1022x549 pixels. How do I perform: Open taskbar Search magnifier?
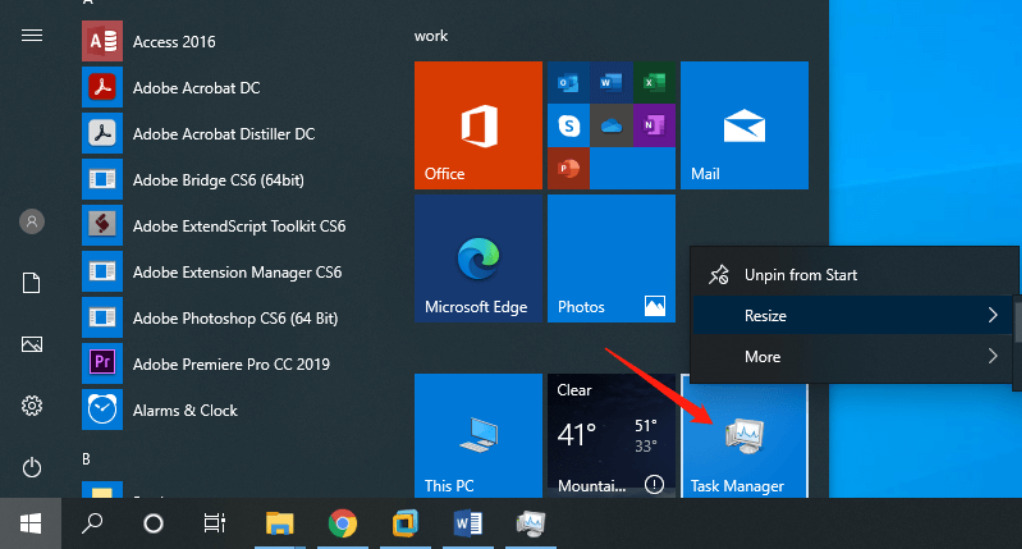point(92,523)
